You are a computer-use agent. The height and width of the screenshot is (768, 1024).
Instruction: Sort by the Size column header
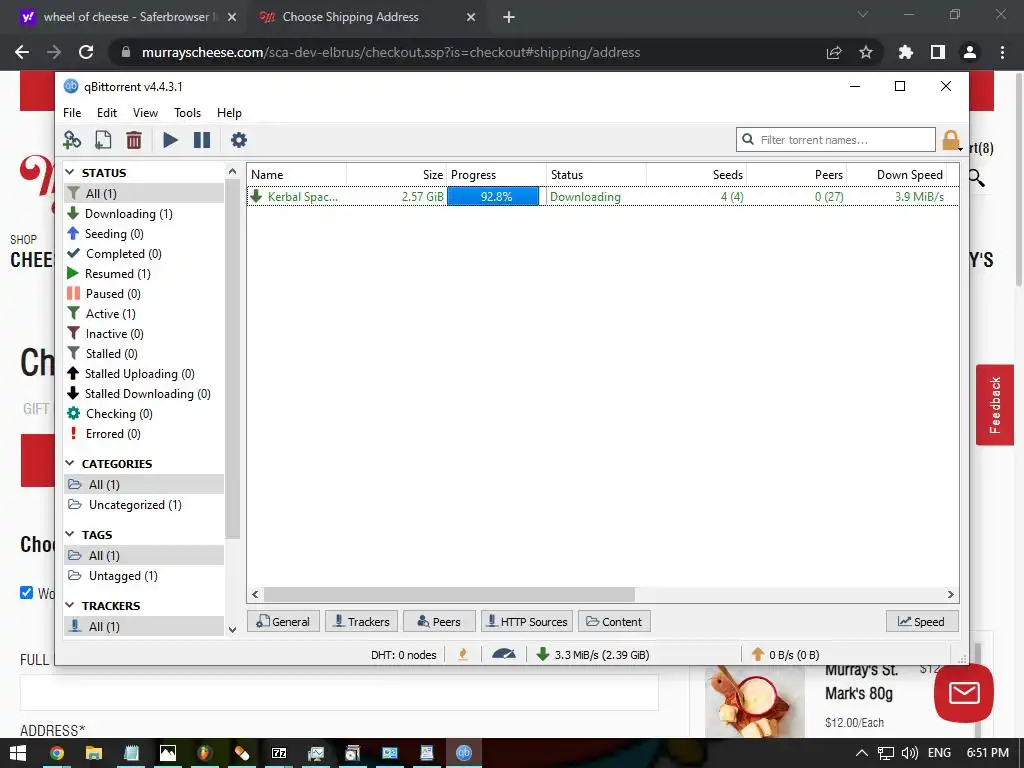pyautogui.click(x=396, y=174)
